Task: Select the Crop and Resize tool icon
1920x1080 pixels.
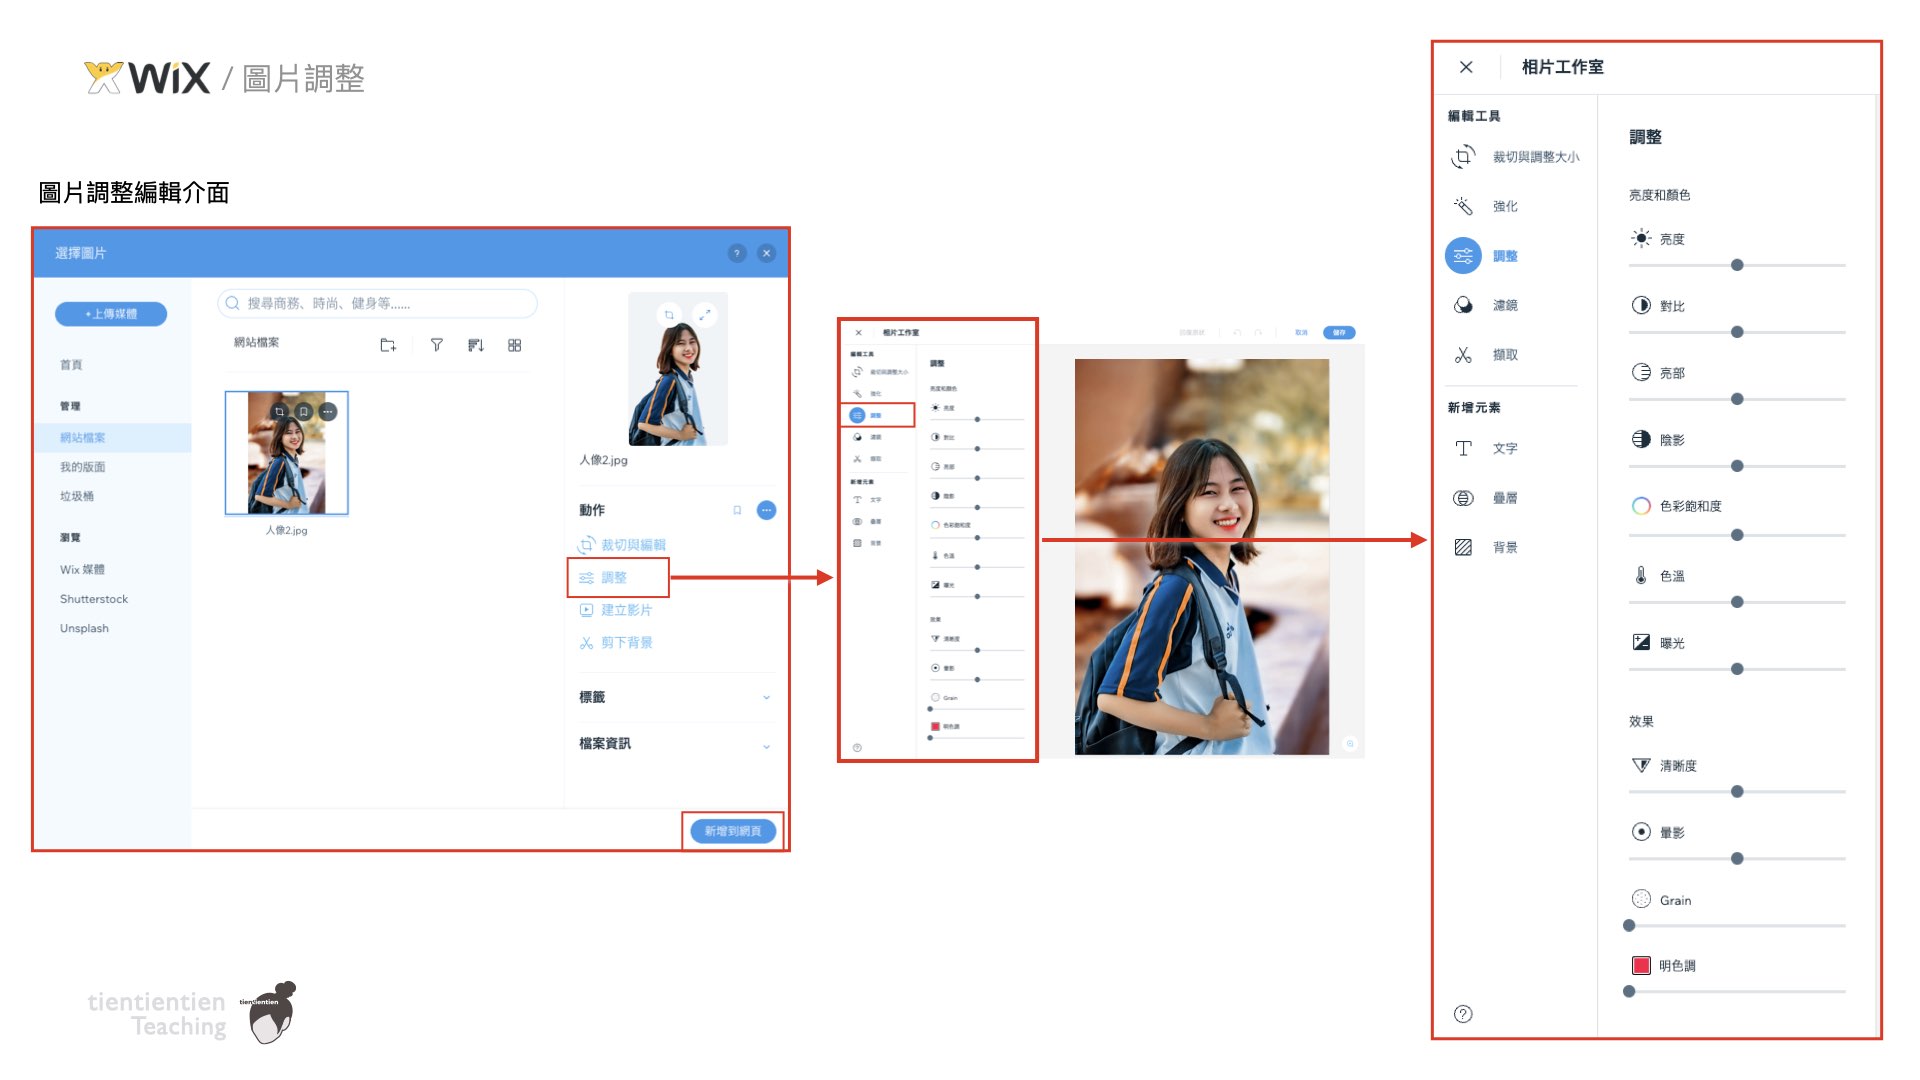Action: tap(1463, 157)
